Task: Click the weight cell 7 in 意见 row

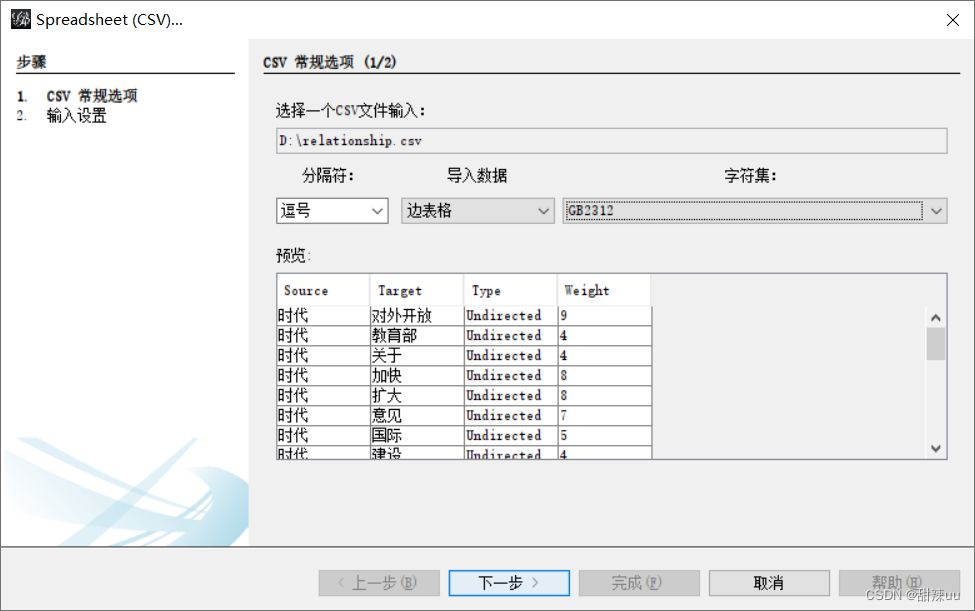Action: click(604, 415)
